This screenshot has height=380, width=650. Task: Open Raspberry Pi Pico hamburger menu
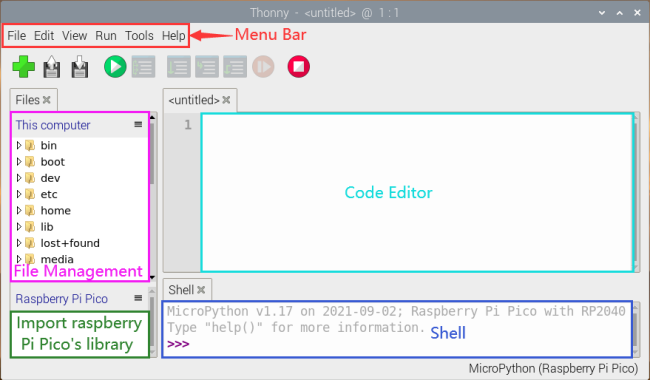tap(138, 298)
